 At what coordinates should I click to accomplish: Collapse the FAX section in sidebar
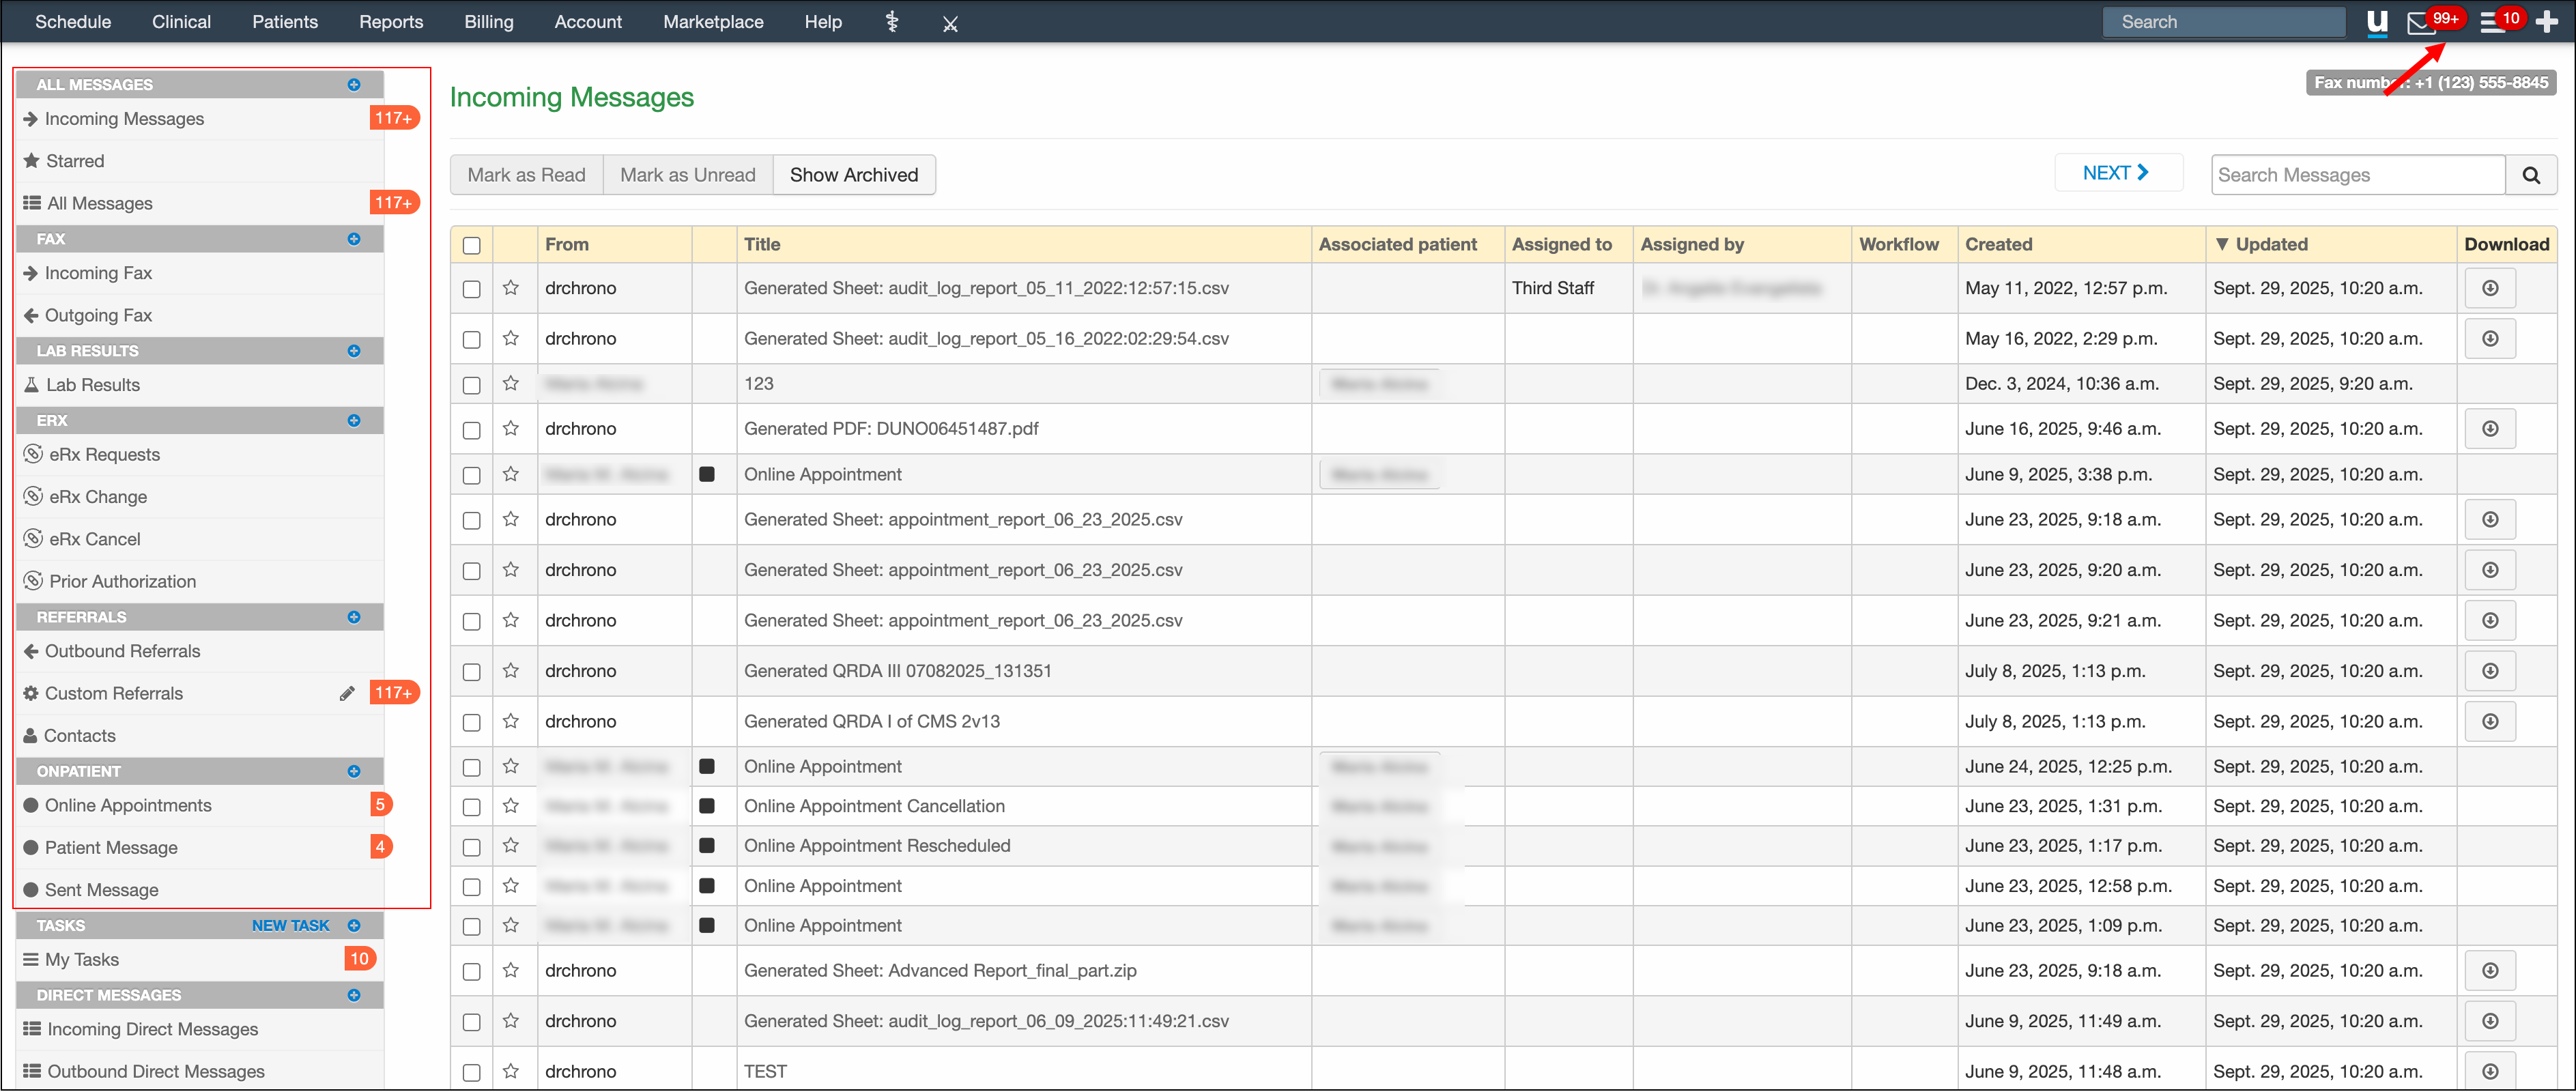pos(354,239)
